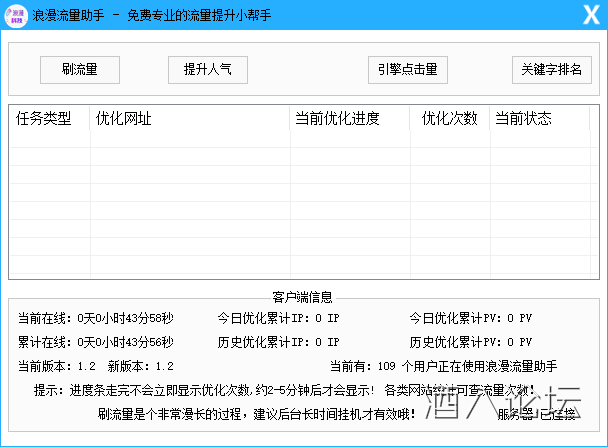This screenshot has height=447, width=608.
Task: Sort the list by 当前状态 column
Action: [523, 119]
